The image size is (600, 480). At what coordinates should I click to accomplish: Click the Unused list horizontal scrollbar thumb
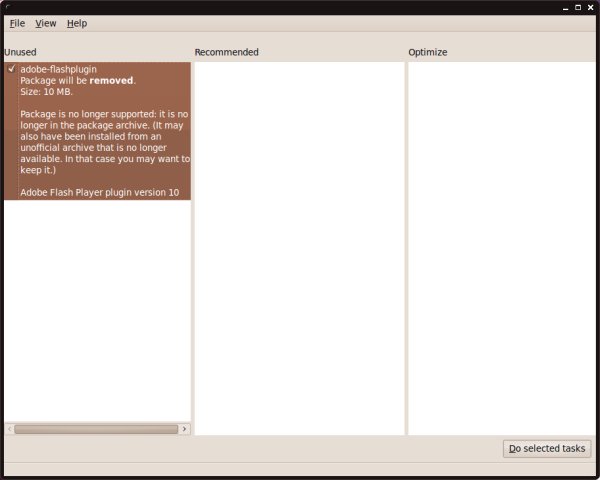point(96,429)
